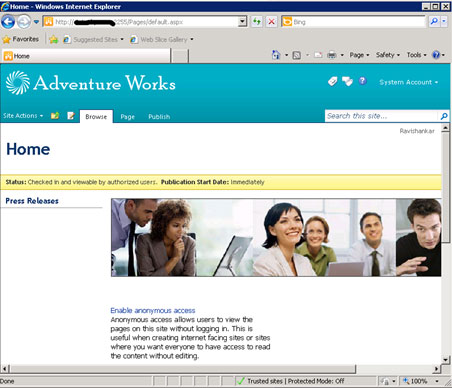
Task: Click the address bar URL field
Action: tap(142, 22)
